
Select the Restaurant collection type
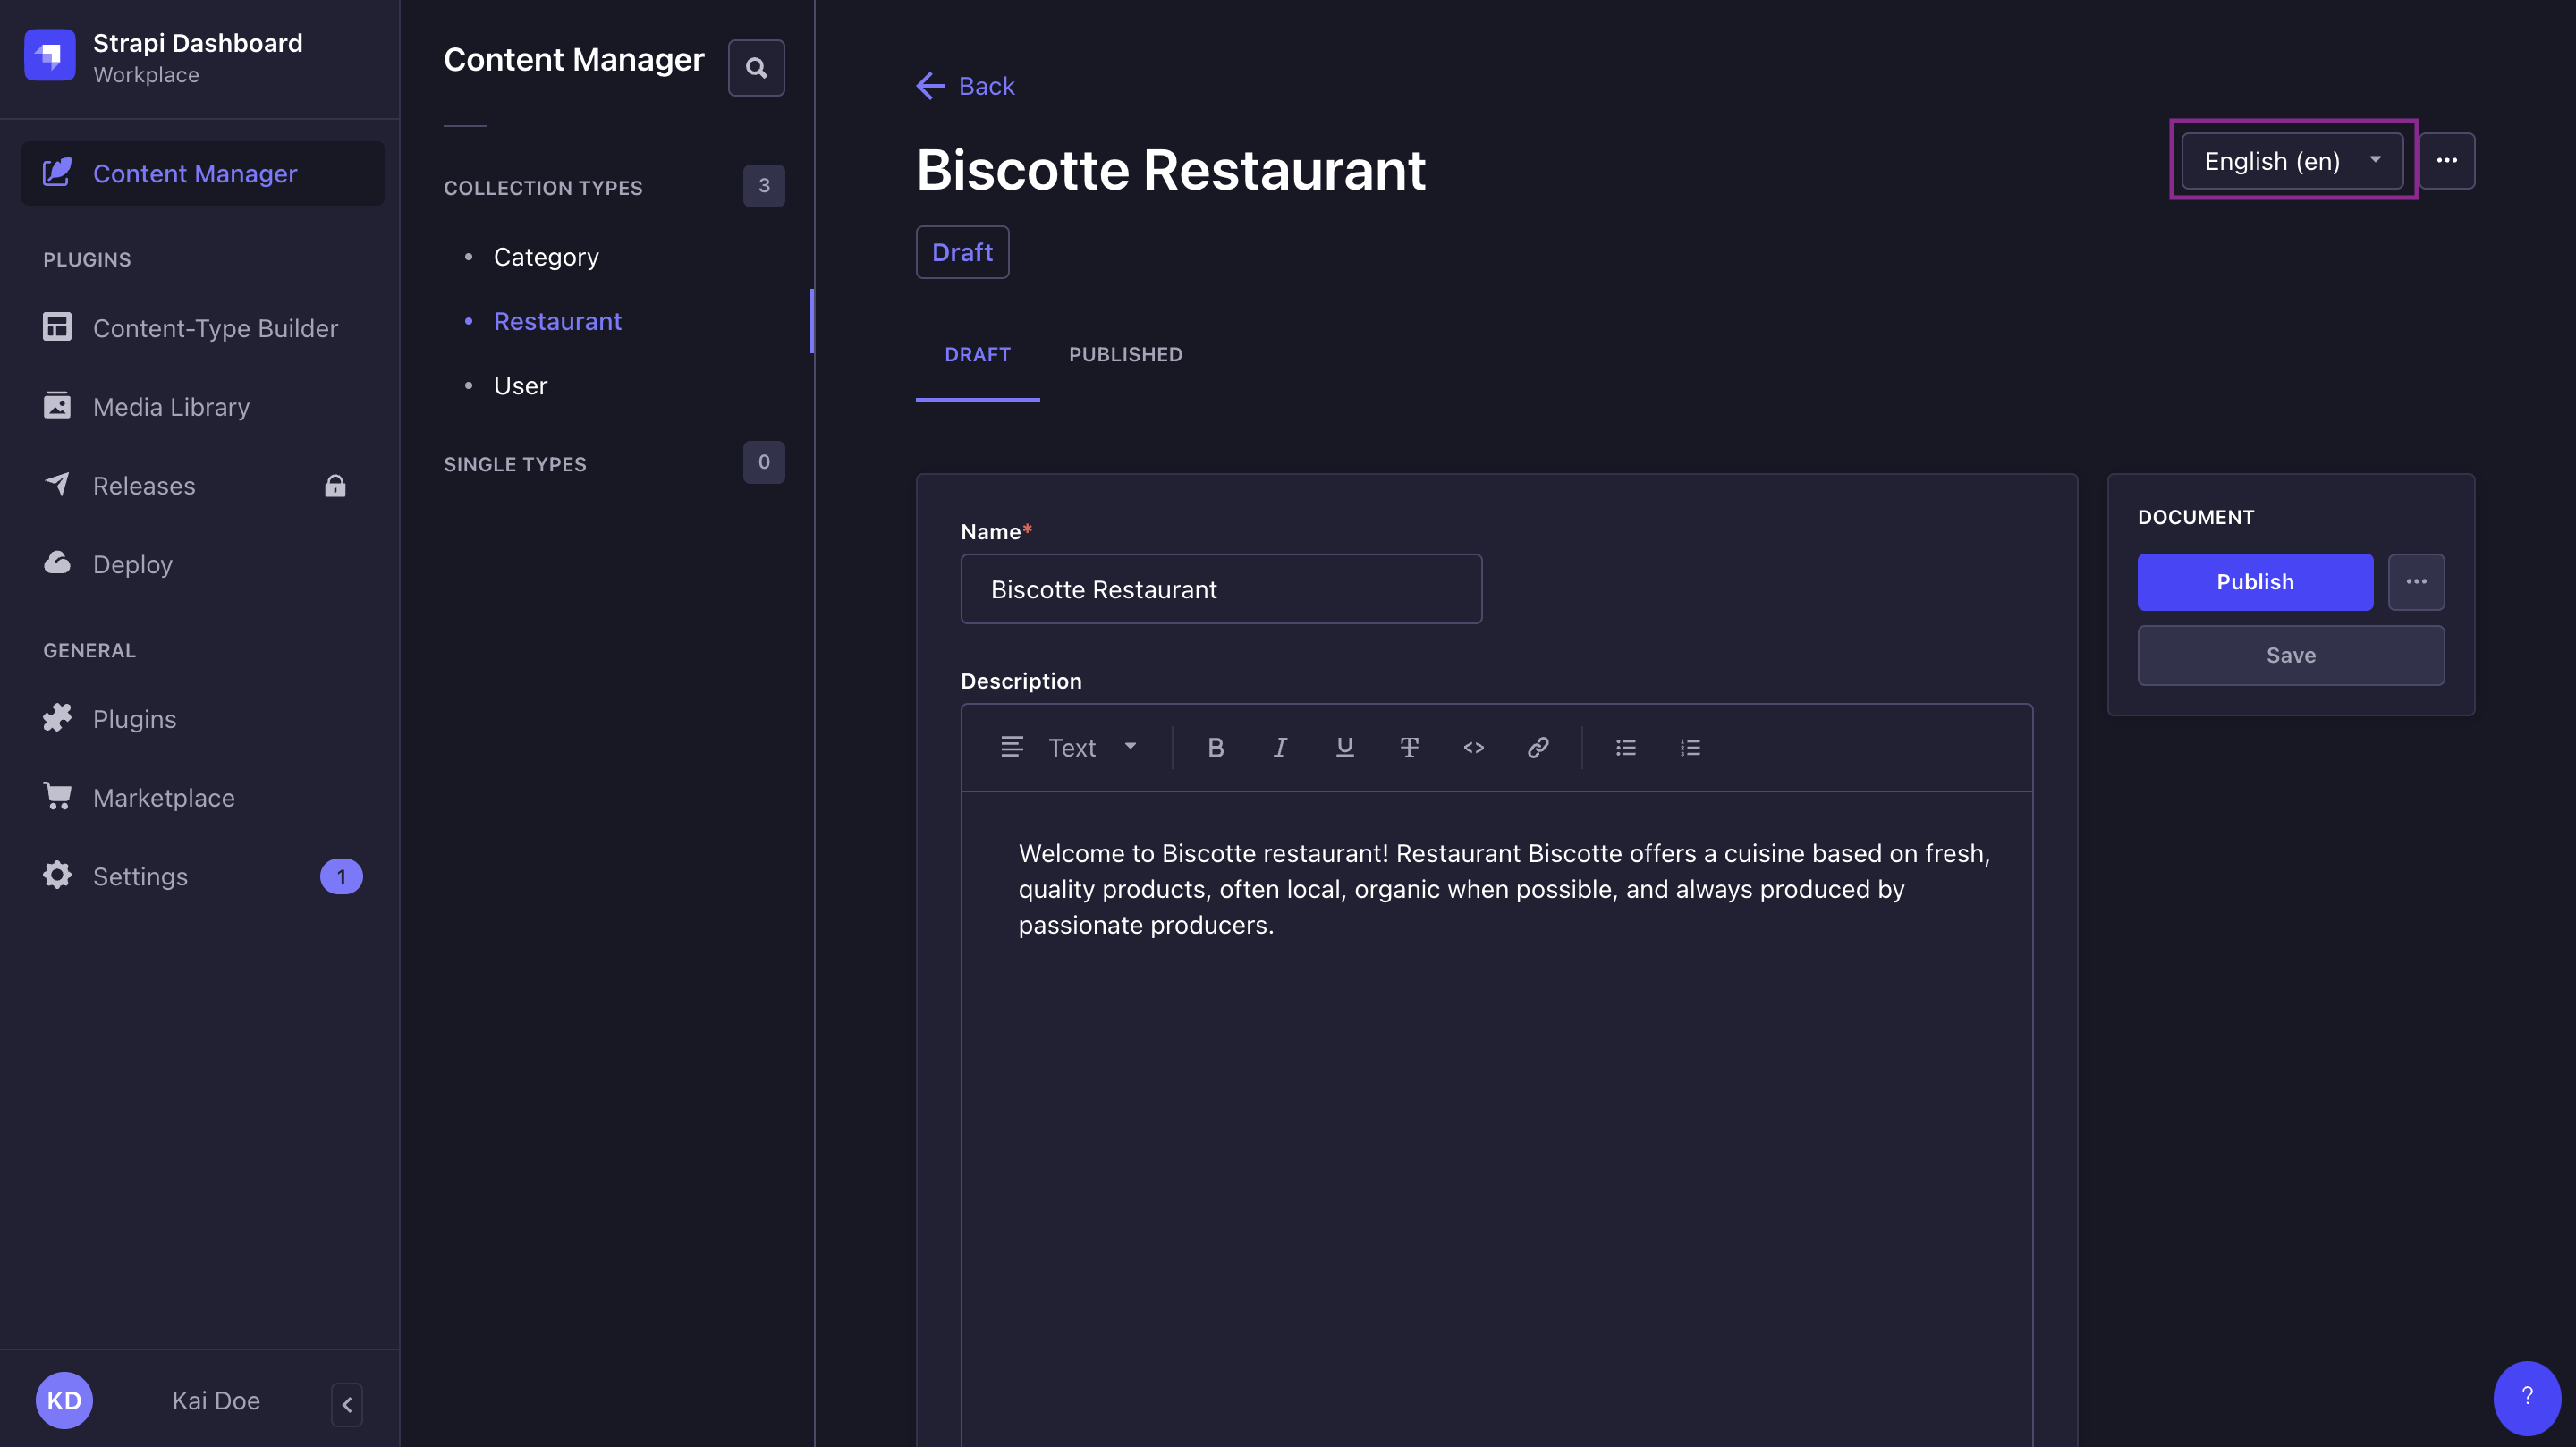557,321
